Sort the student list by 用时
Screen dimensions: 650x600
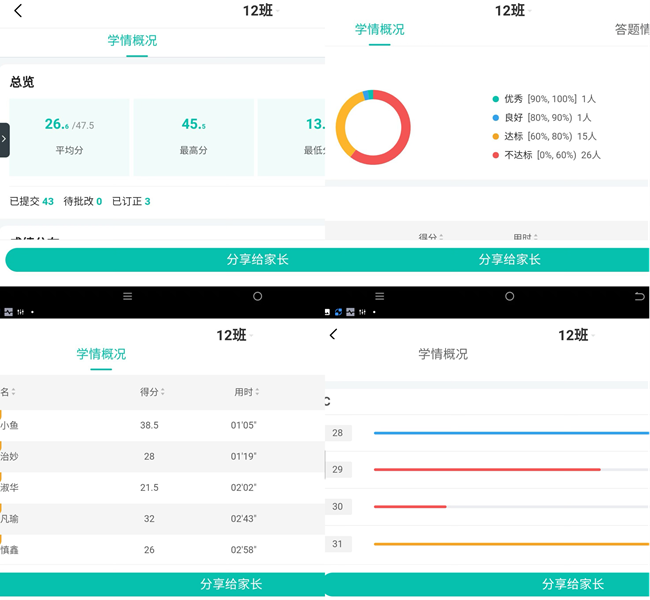245,392
